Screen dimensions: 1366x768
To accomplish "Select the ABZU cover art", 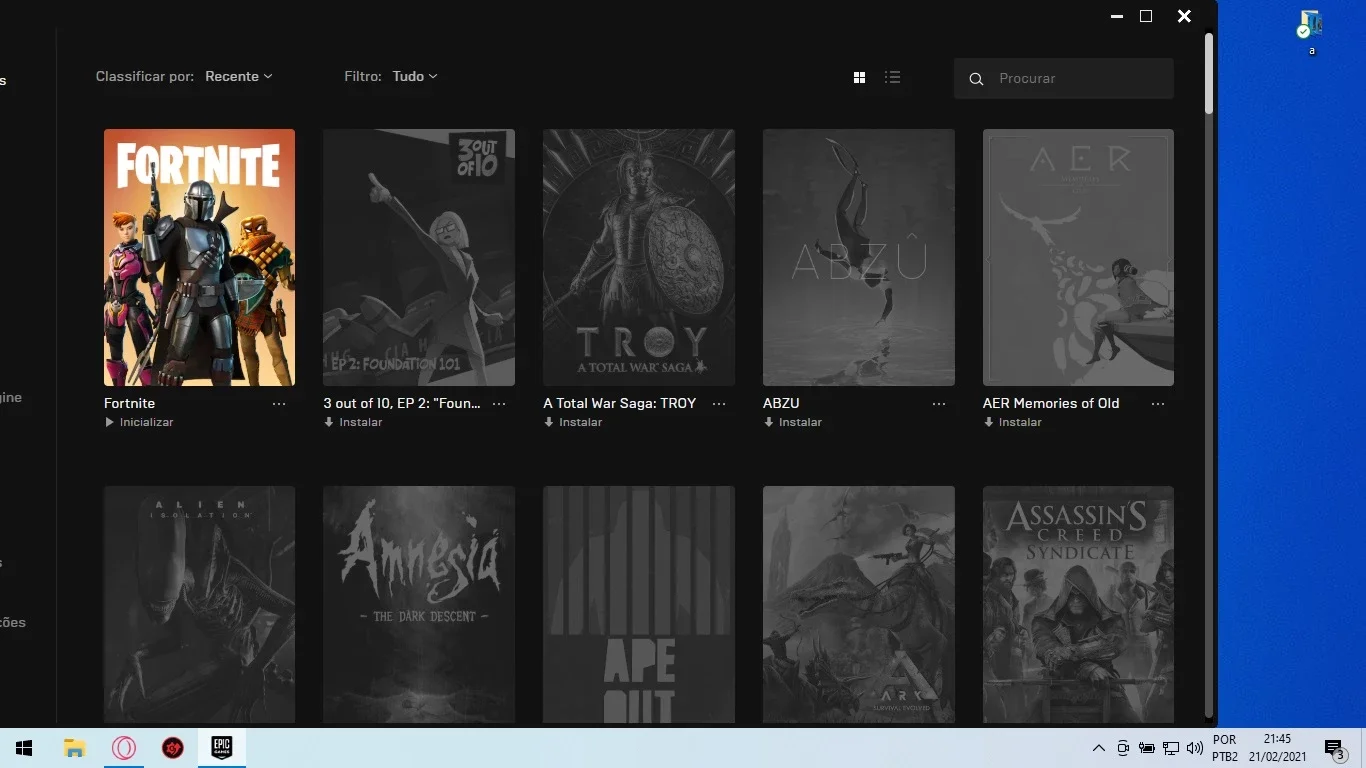I will [x=859, y=257].
